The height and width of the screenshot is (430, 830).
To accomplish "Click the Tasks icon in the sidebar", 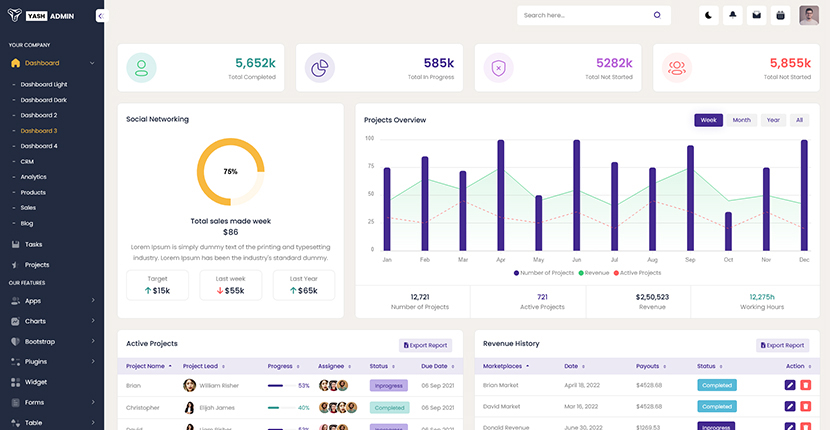I will coord(15,245).
